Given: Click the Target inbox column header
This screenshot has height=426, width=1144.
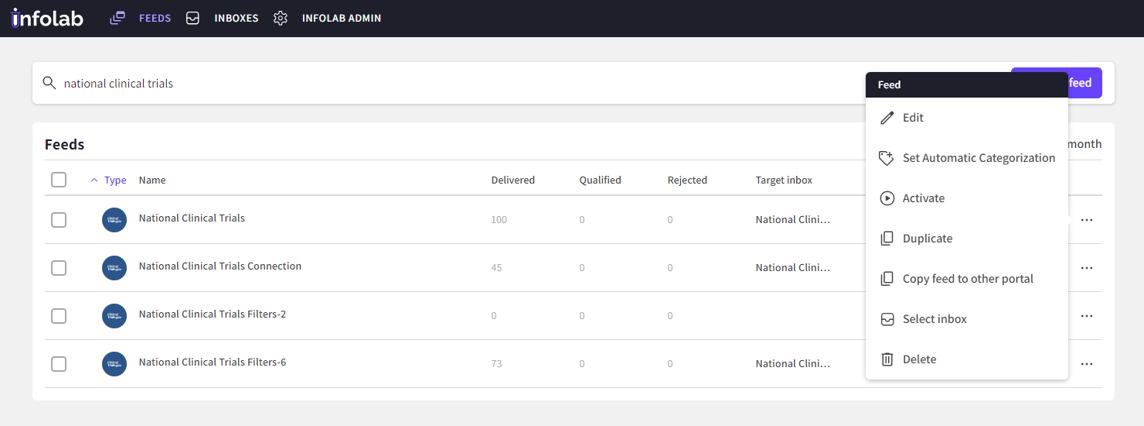Looking at the screenshot, I should (x=784, y=180).
